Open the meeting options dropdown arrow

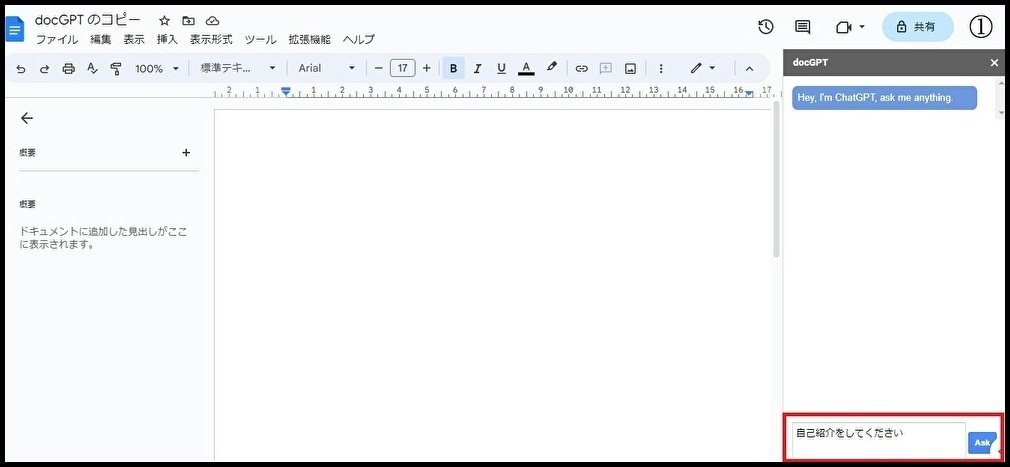pyautogui.click(x=862, y=27)
